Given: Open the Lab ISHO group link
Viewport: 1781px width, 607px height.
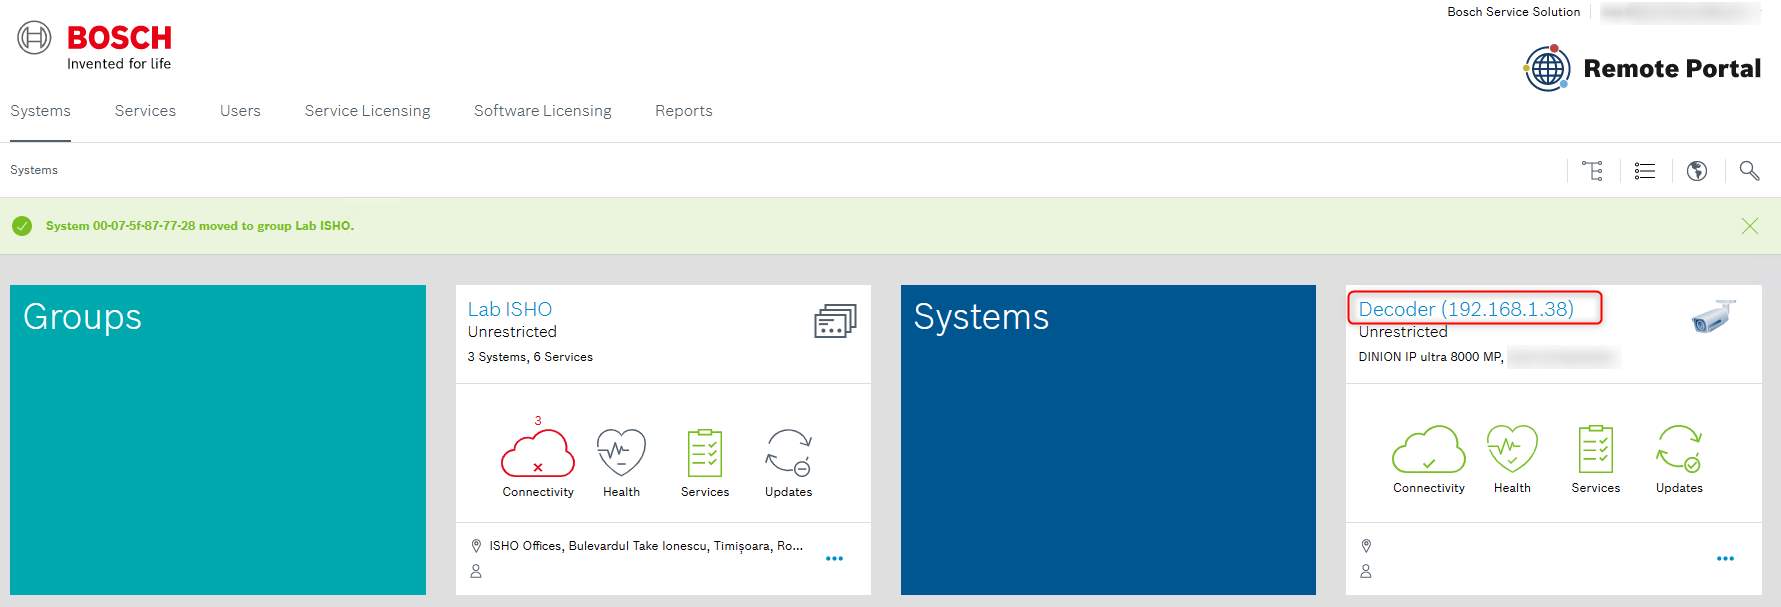Looking at the screenshot, I should click(510, 309).
